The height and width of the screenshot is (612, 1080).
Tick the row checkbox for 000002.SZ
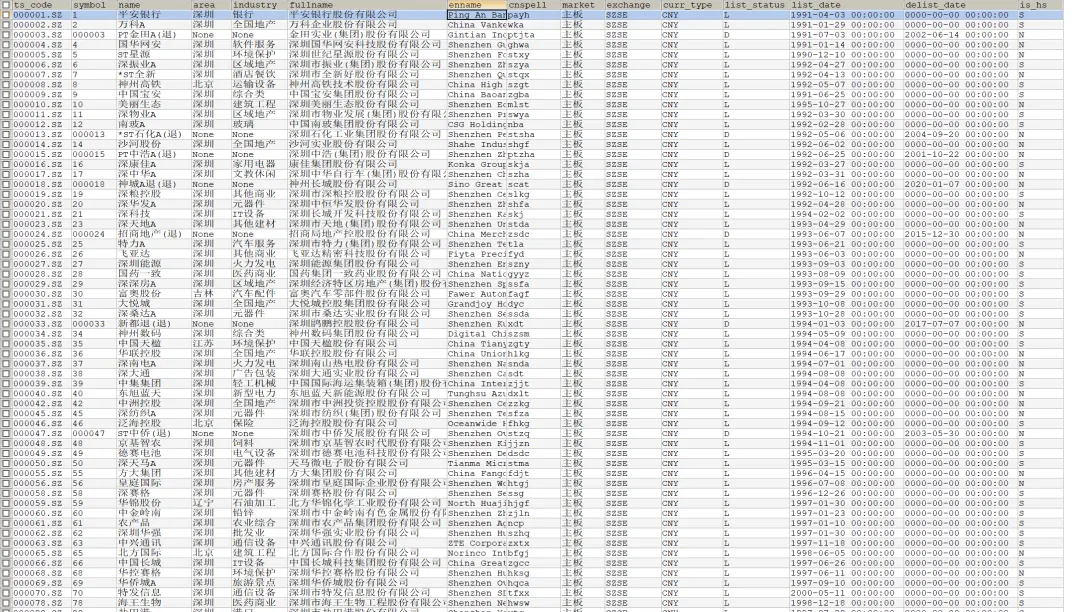tap(6, 24)
